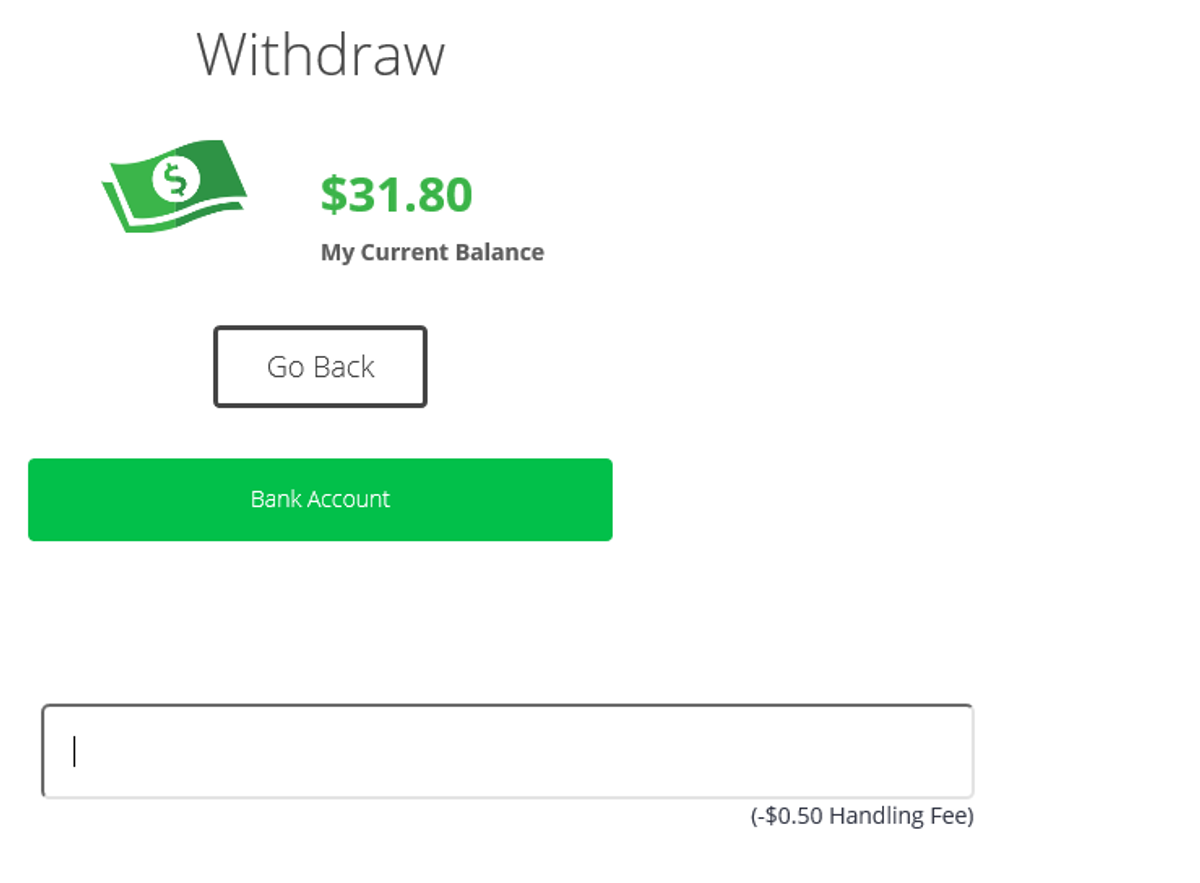
Task: Click the Go Back label text
Action: pyautogui.click(x=320, y=367)
